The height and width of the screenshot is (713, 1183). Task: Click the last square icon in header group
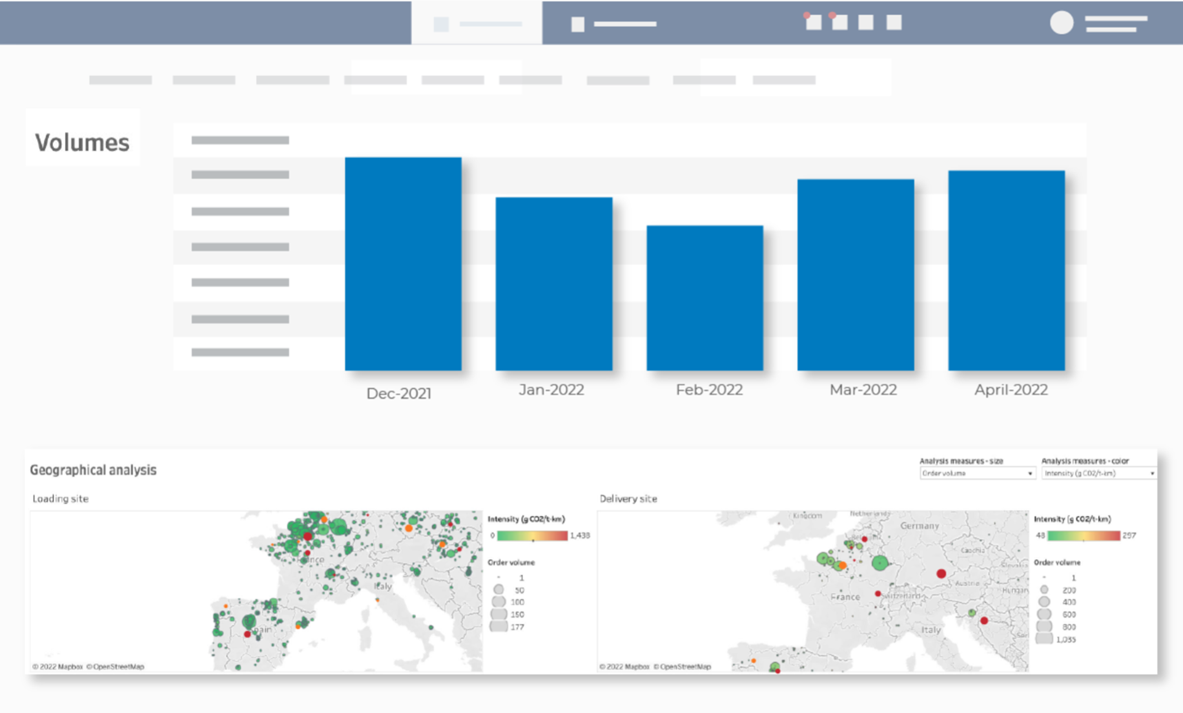pyautogui.click(x=894, y=22)
